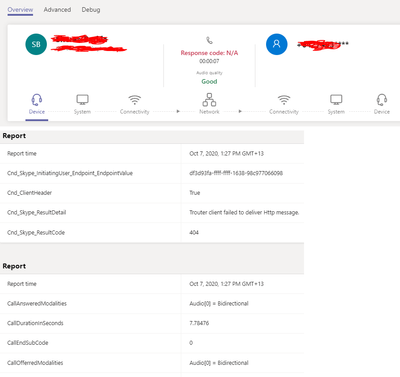Open the Debug tab
Viewport: 400px width, 377px height.
click(91, 10)
